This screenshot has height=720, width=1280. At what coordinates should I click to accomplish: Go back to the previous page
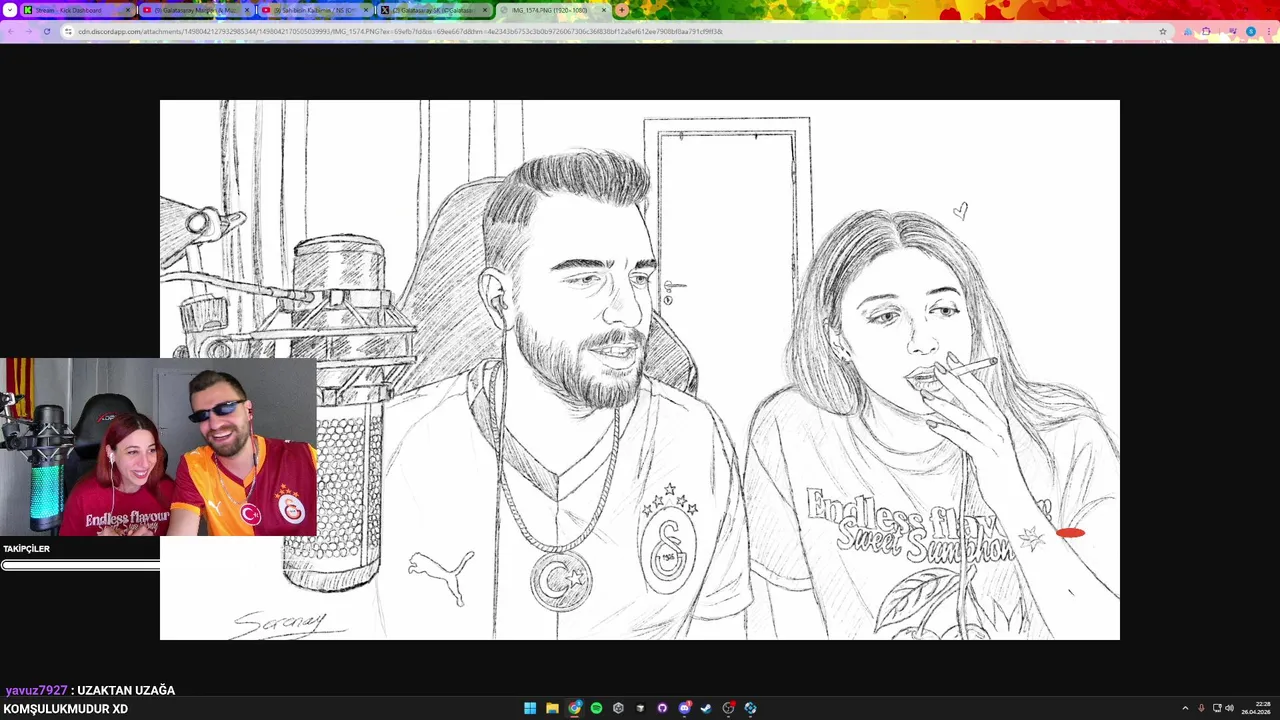click(10, 31)
